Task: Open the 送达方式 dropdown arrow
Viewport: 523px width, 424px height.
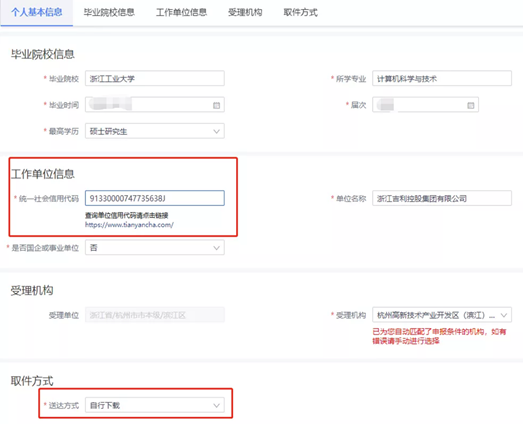Action: click(x=216, y=406)
